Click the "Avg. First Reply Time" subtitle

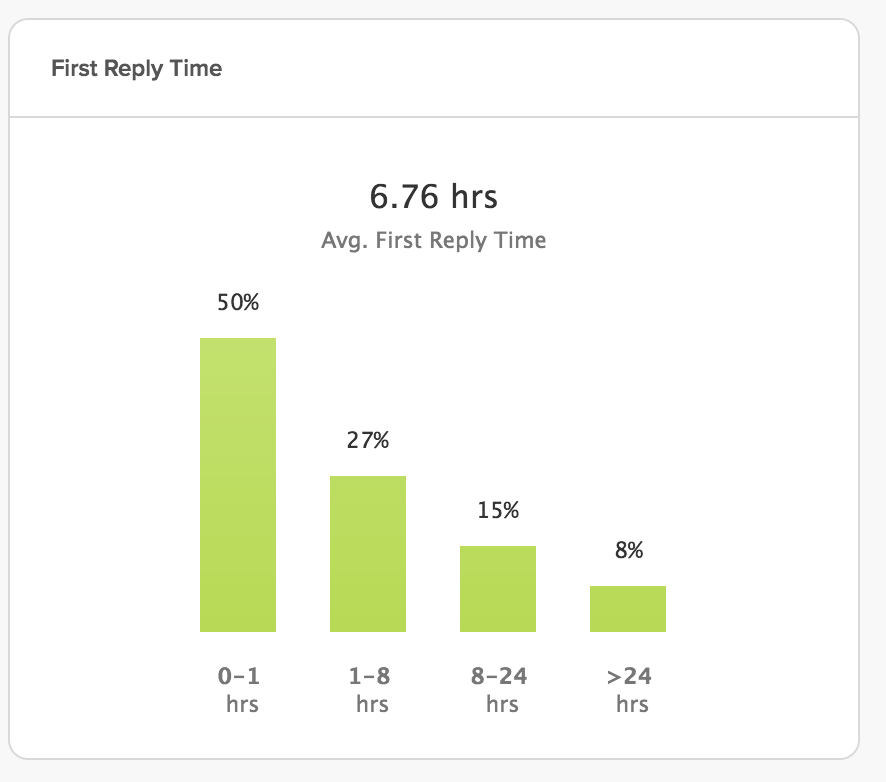pyautogui.click(x=433, y=241)
